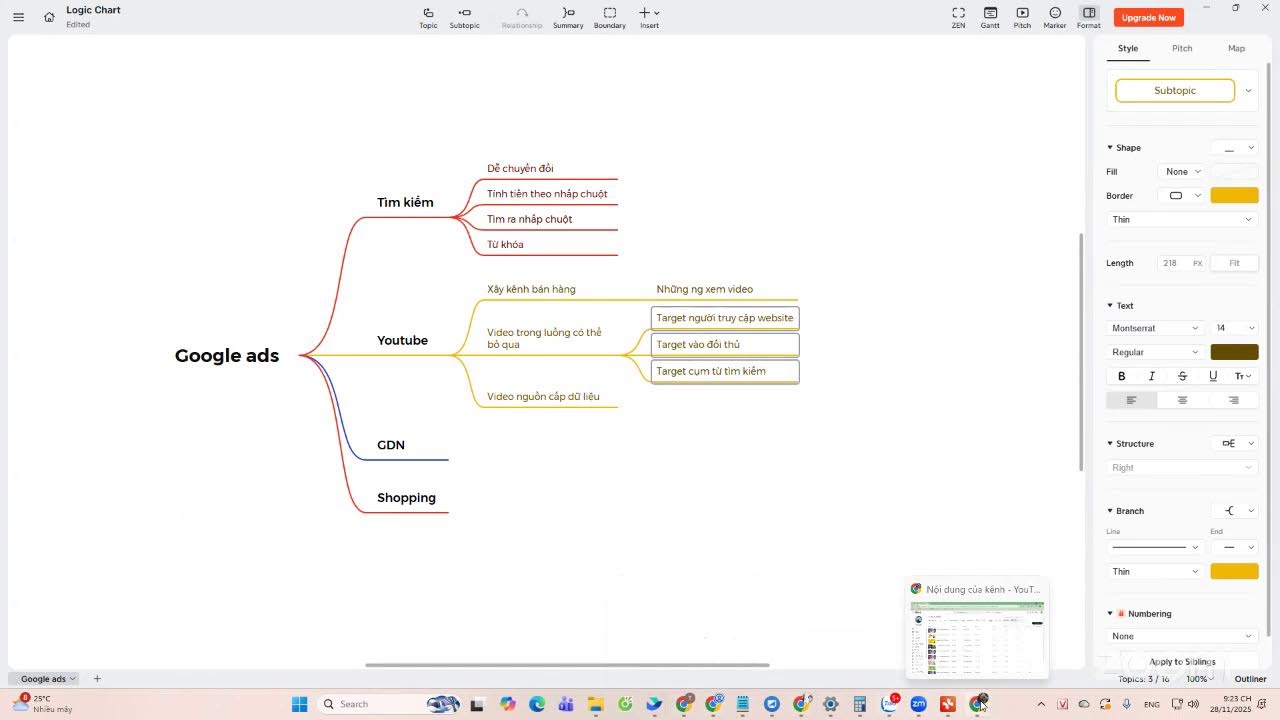
Task: Open the font size 14 dropdown
Action: [1235, 328]
